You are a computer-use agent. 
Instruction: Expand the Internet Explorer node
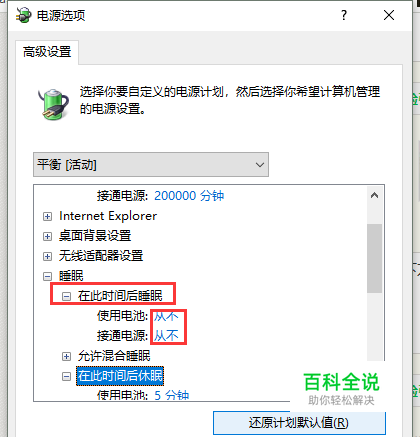coord(47,217)
